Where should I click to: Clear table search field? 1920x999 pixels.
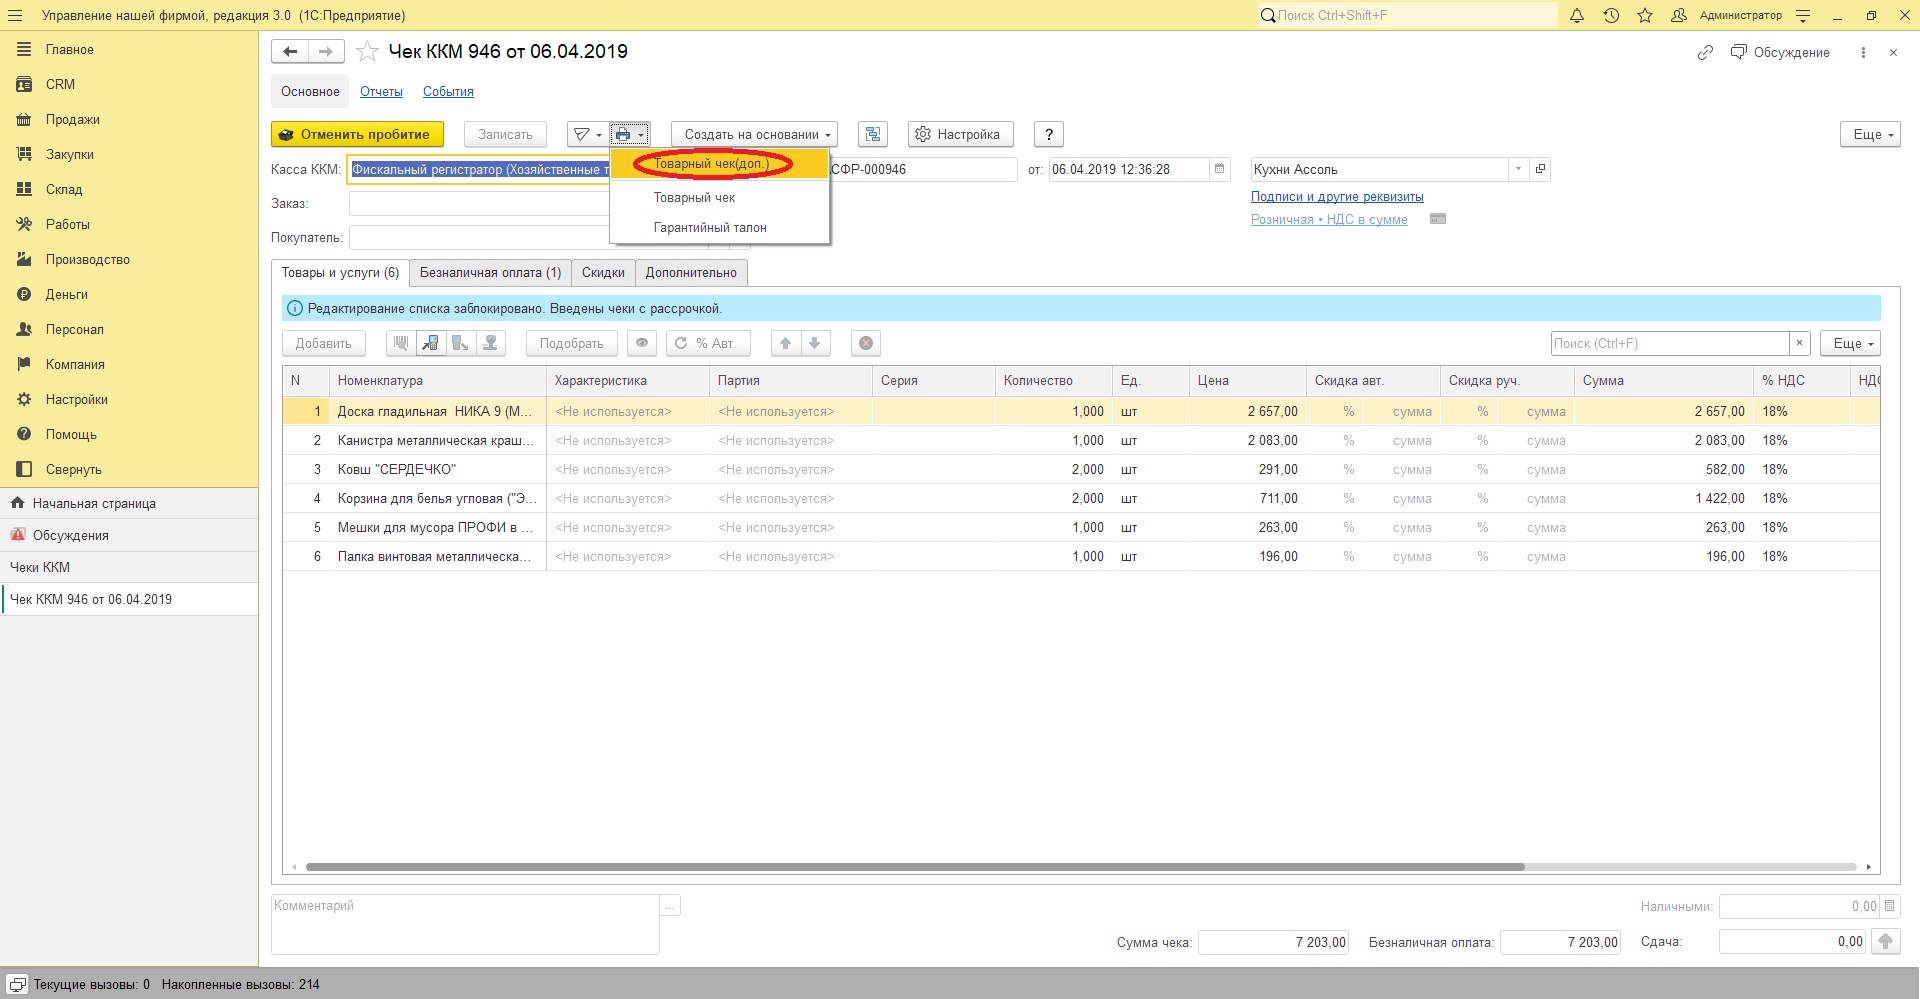pos(1800,343)
